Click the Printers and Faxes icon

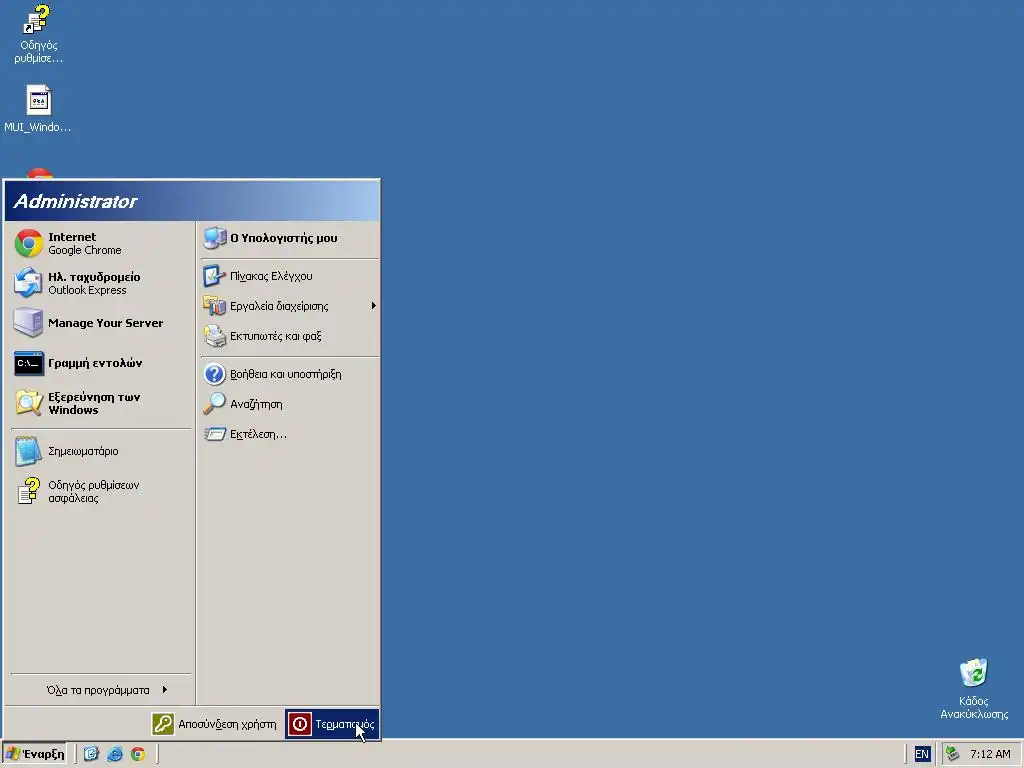tap(214, 336)
